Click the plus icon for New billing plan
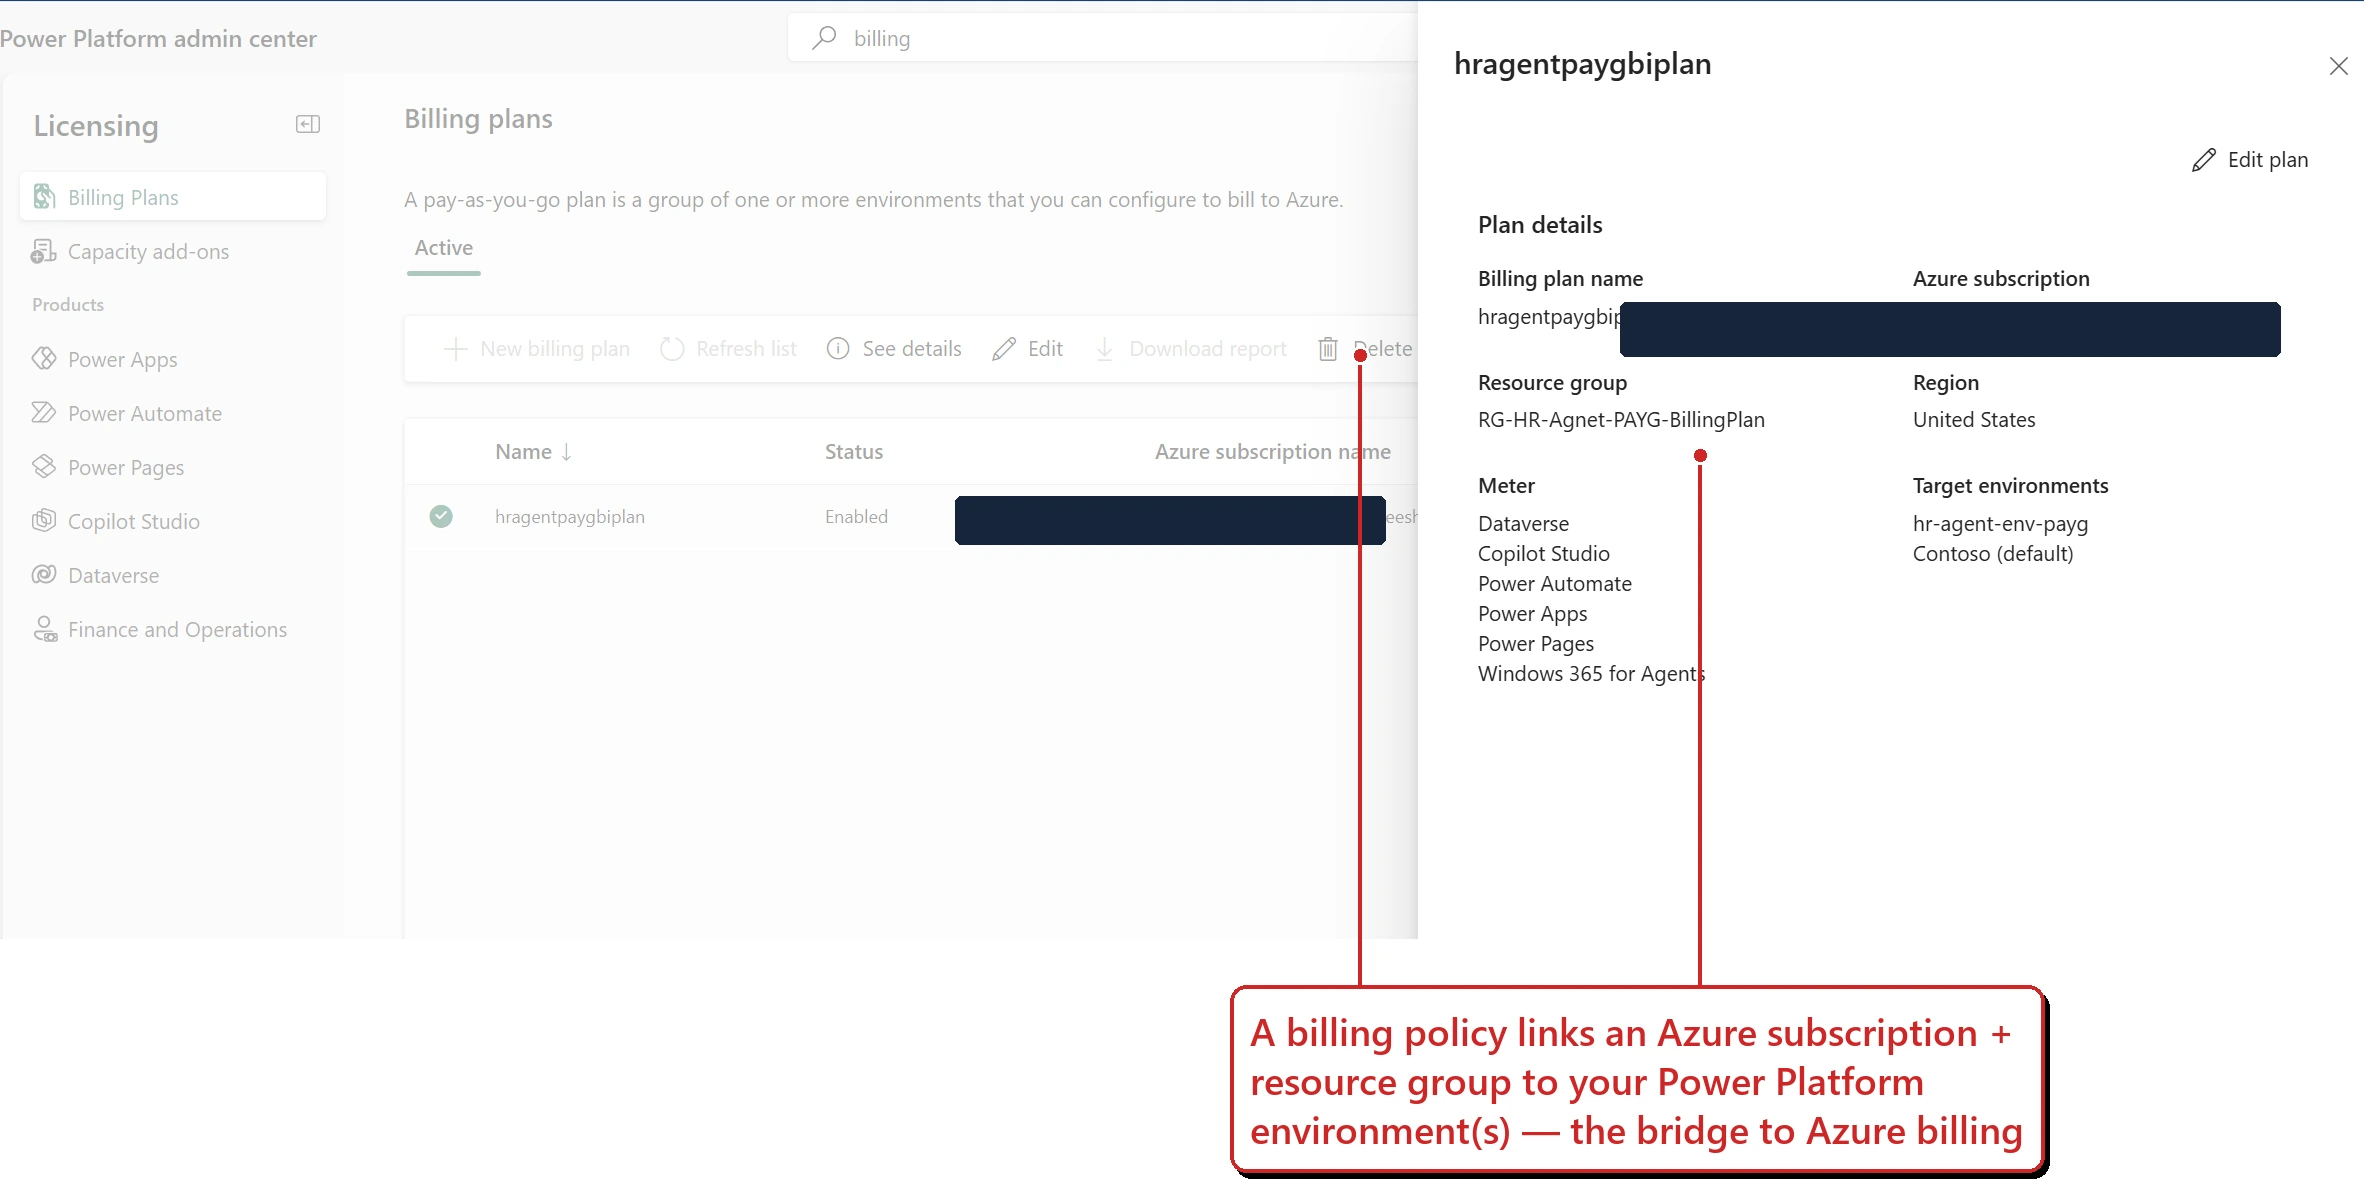Viewport: 2364px width, 1179px height. pos(455,349)
